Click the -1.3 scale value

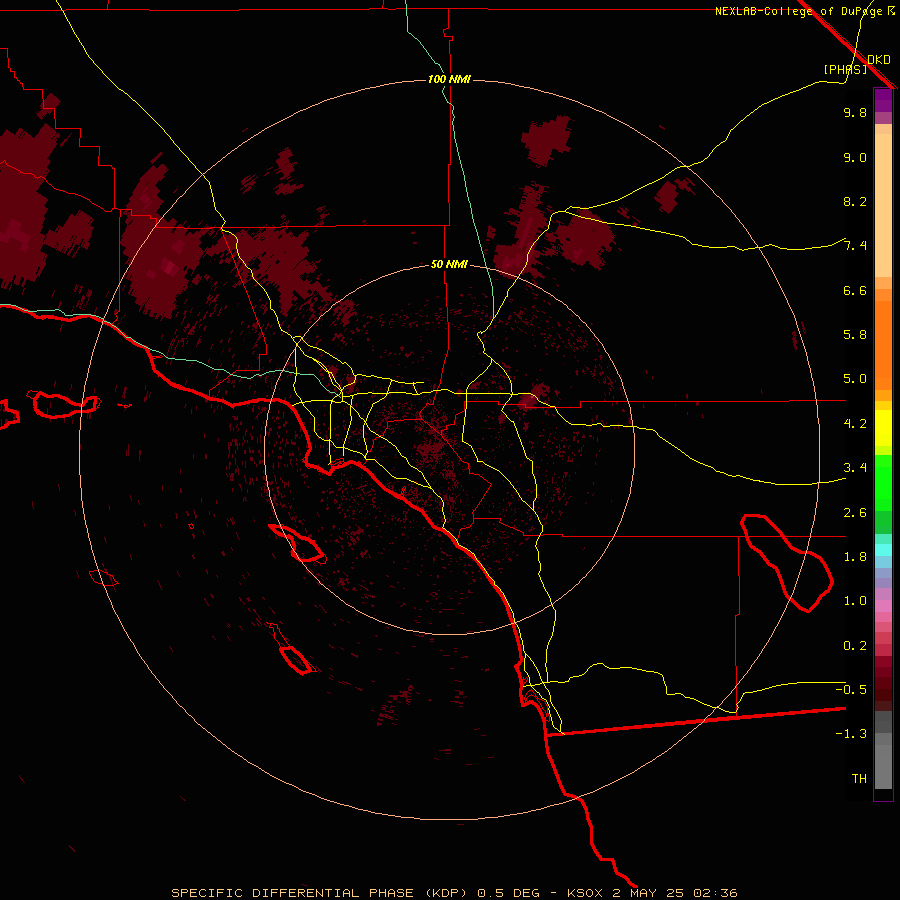(x=851, y=734)
